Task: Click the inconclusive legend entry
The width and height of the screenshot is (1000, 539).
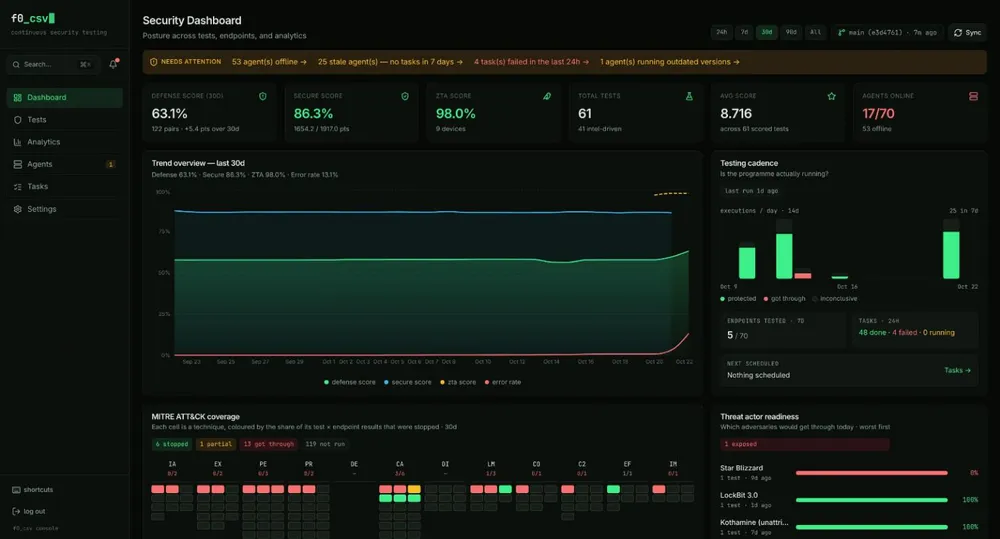Action: pyautogui.click(x=835, y=299)
